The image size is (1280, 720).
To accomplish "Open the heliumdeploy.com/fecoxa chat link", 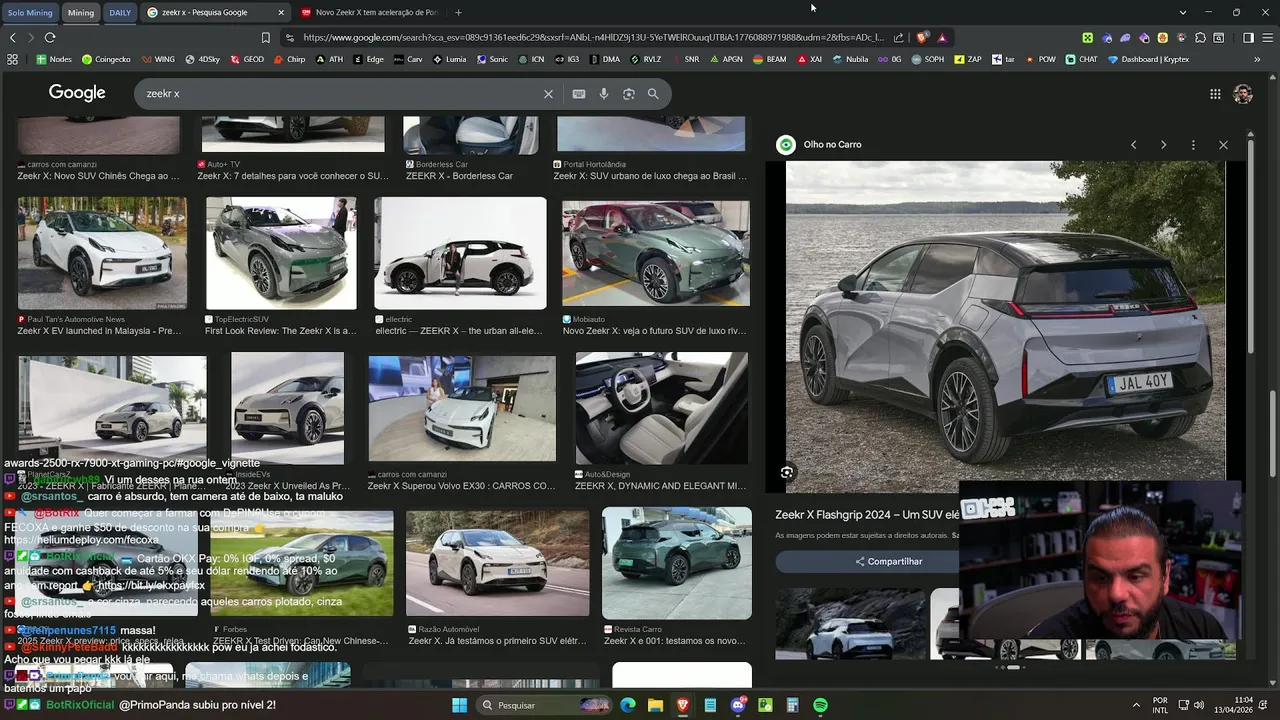I will [x=81, y=540].
